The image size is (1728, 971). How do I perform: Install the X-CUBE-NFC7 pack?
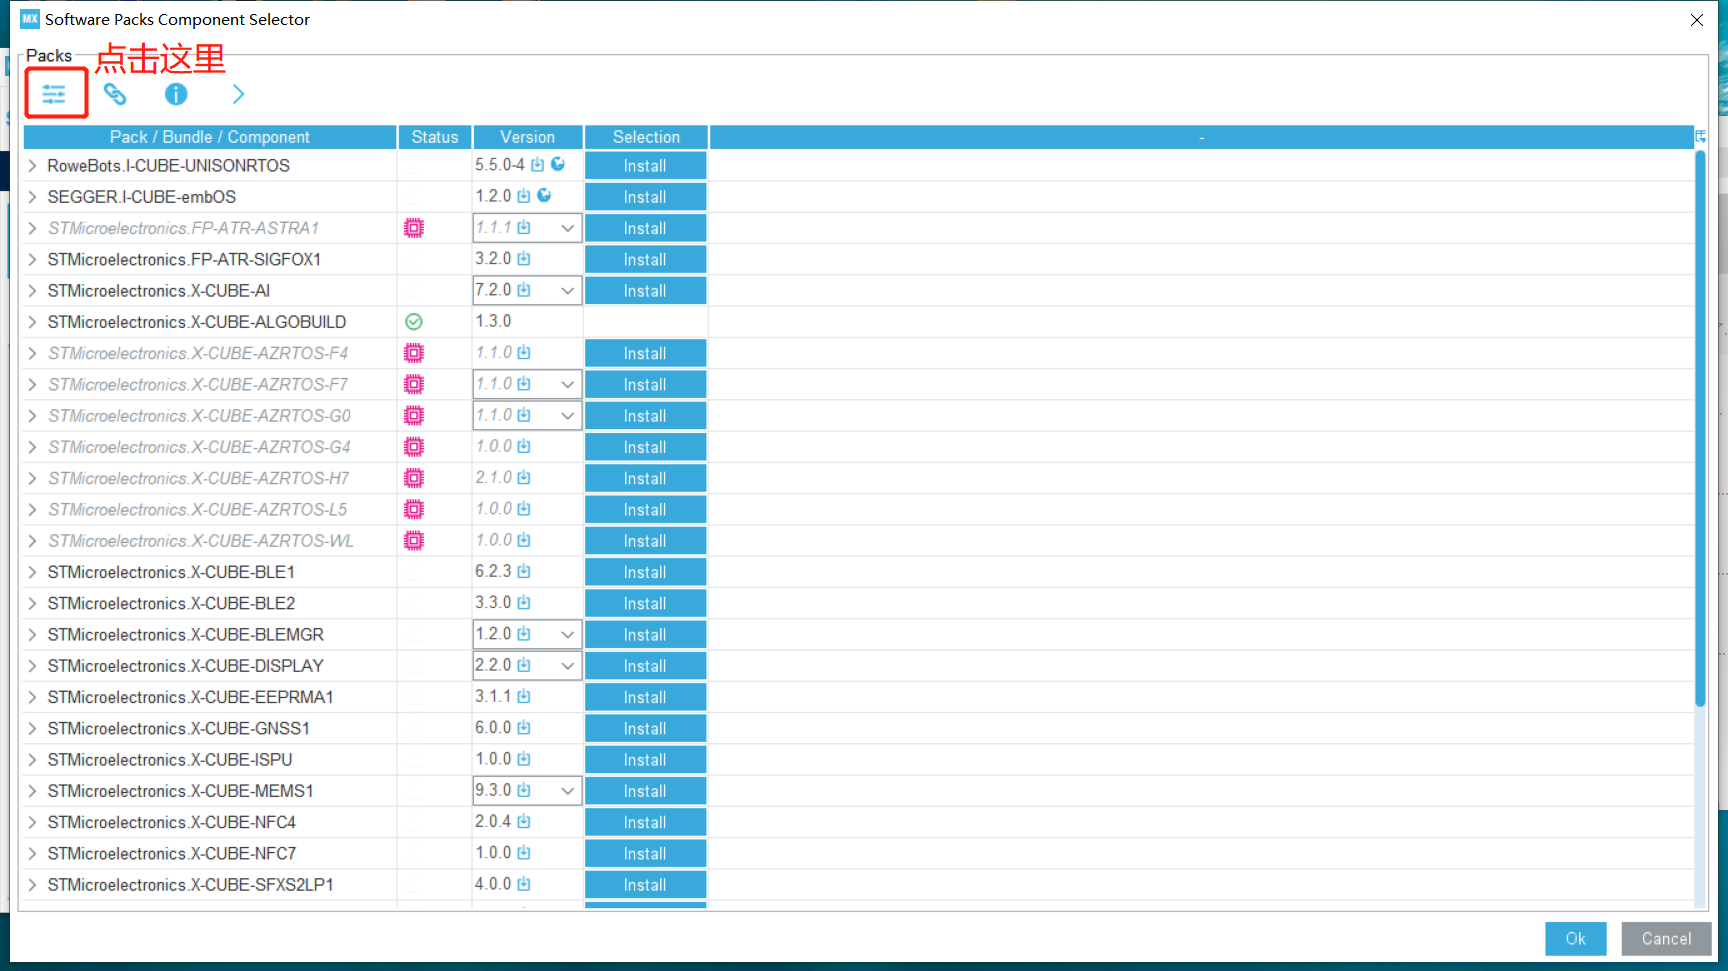click(645, 853)
